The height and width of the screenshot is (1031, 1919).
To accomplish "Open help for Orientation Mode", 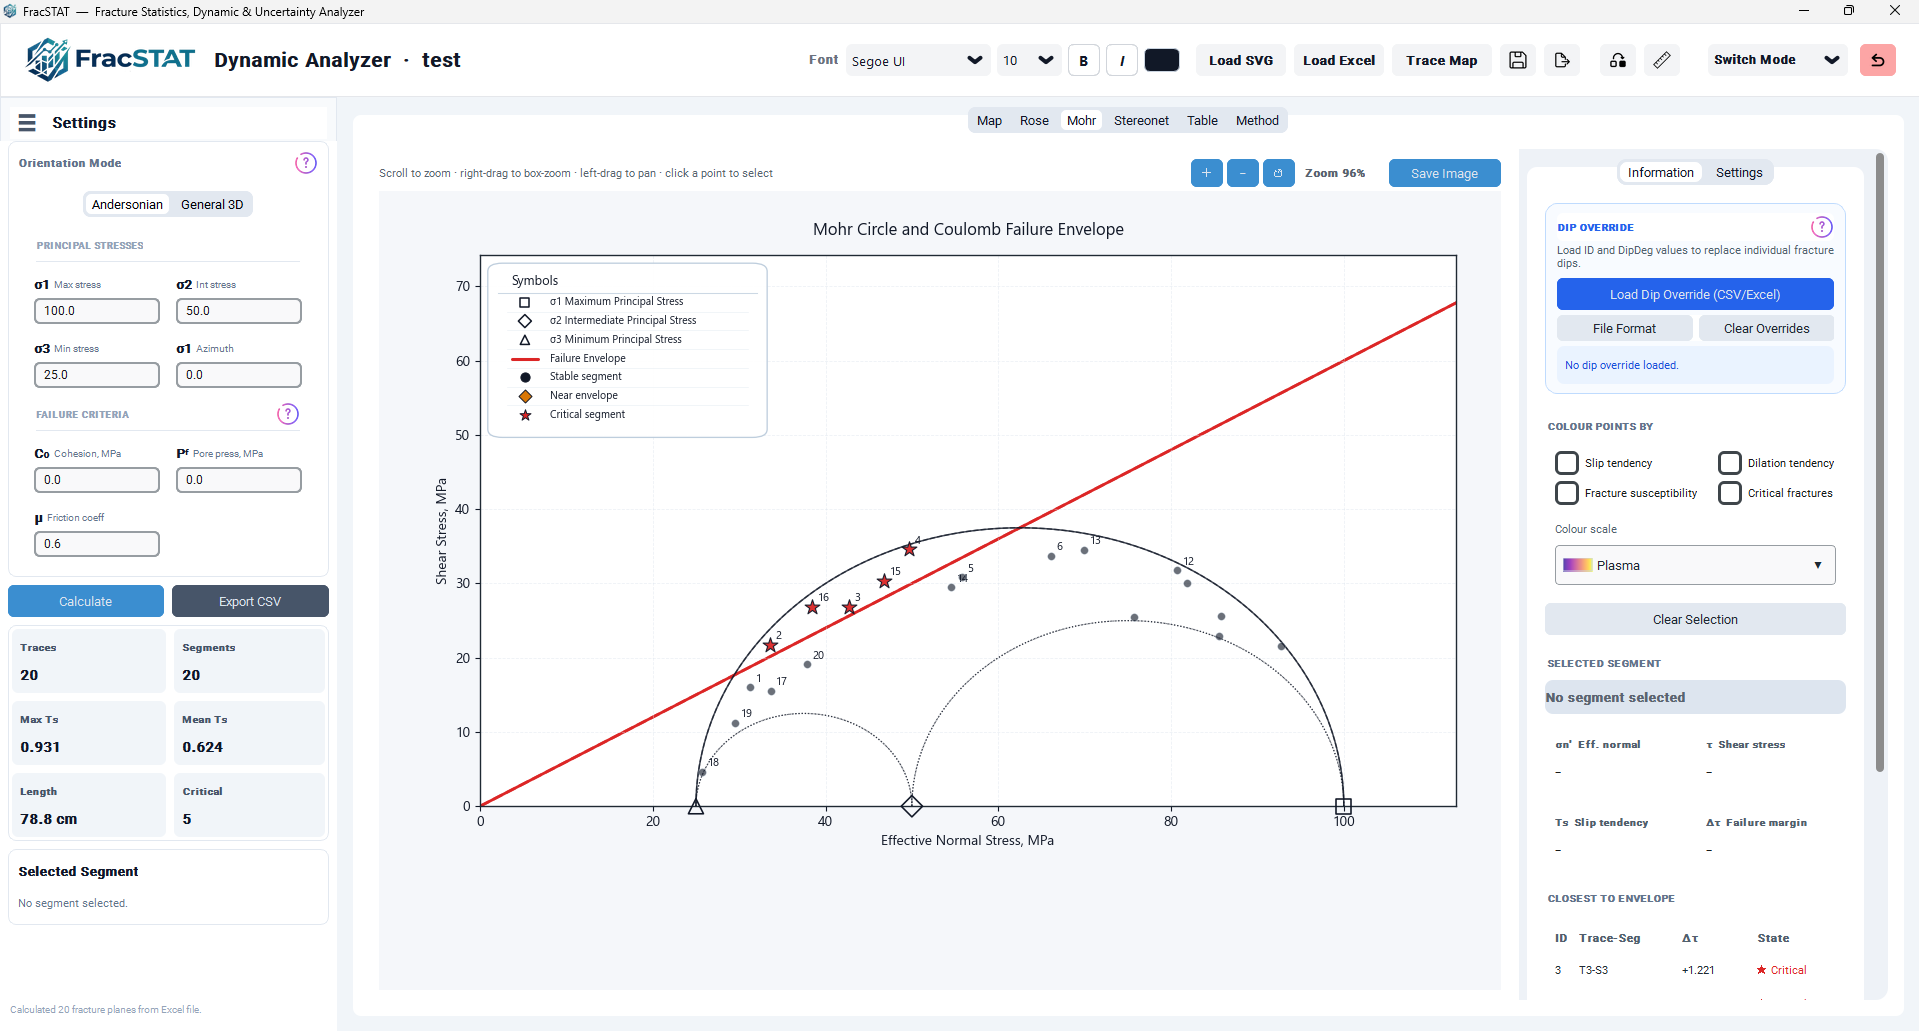I will (x=306, y=163).
